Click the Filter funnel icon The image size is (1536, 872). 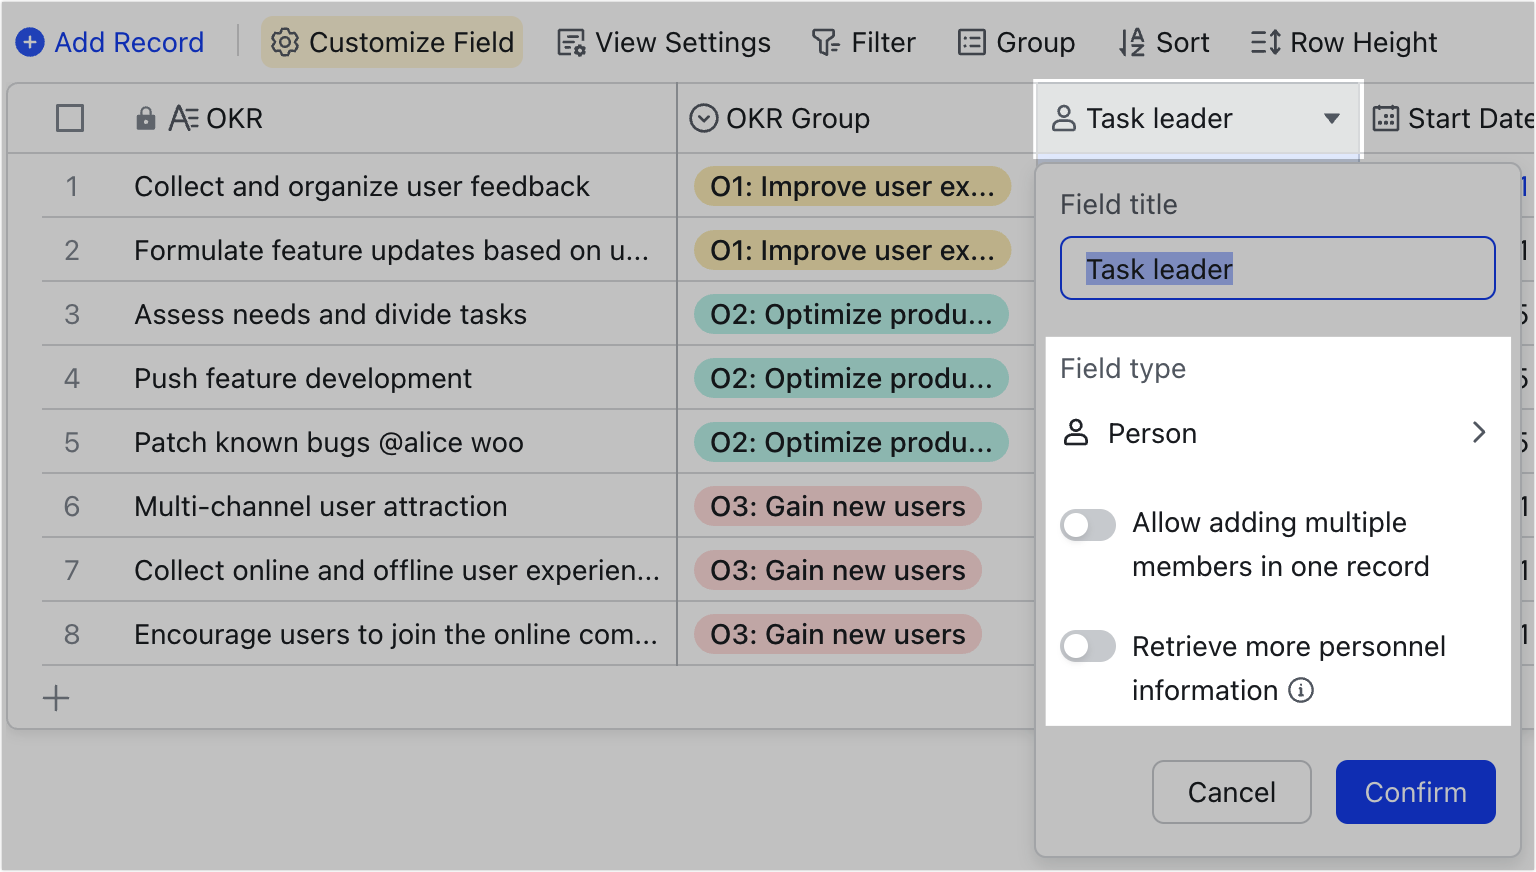coord(826,42)
